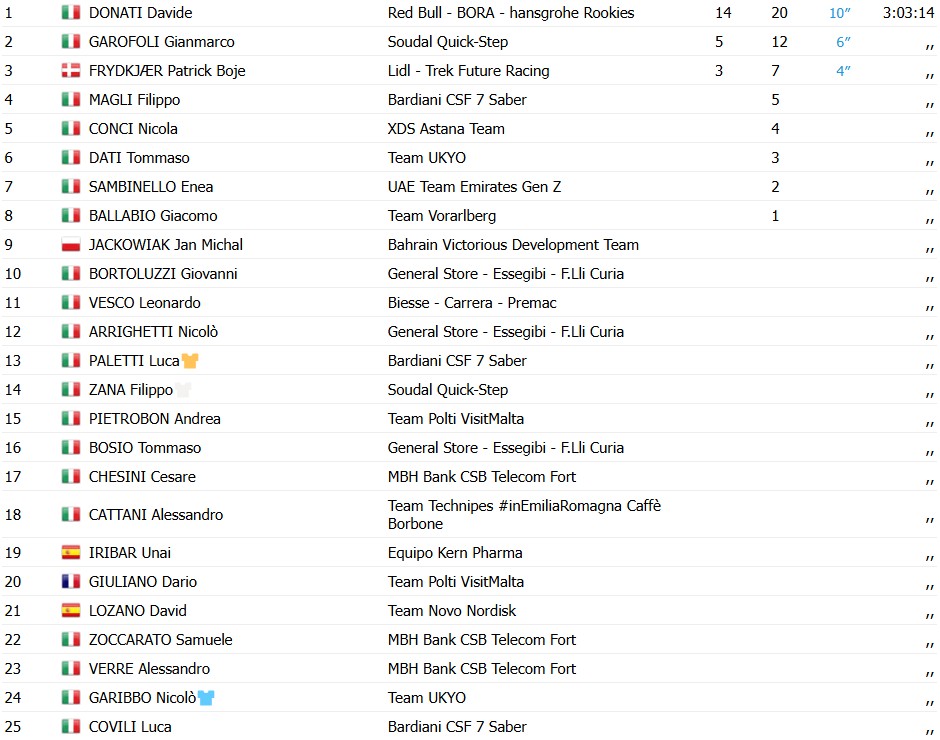The width and height of the screenshot is (940, 740).
Task: Open team Team Vorarlberg
Action: [x=442, y=215]
